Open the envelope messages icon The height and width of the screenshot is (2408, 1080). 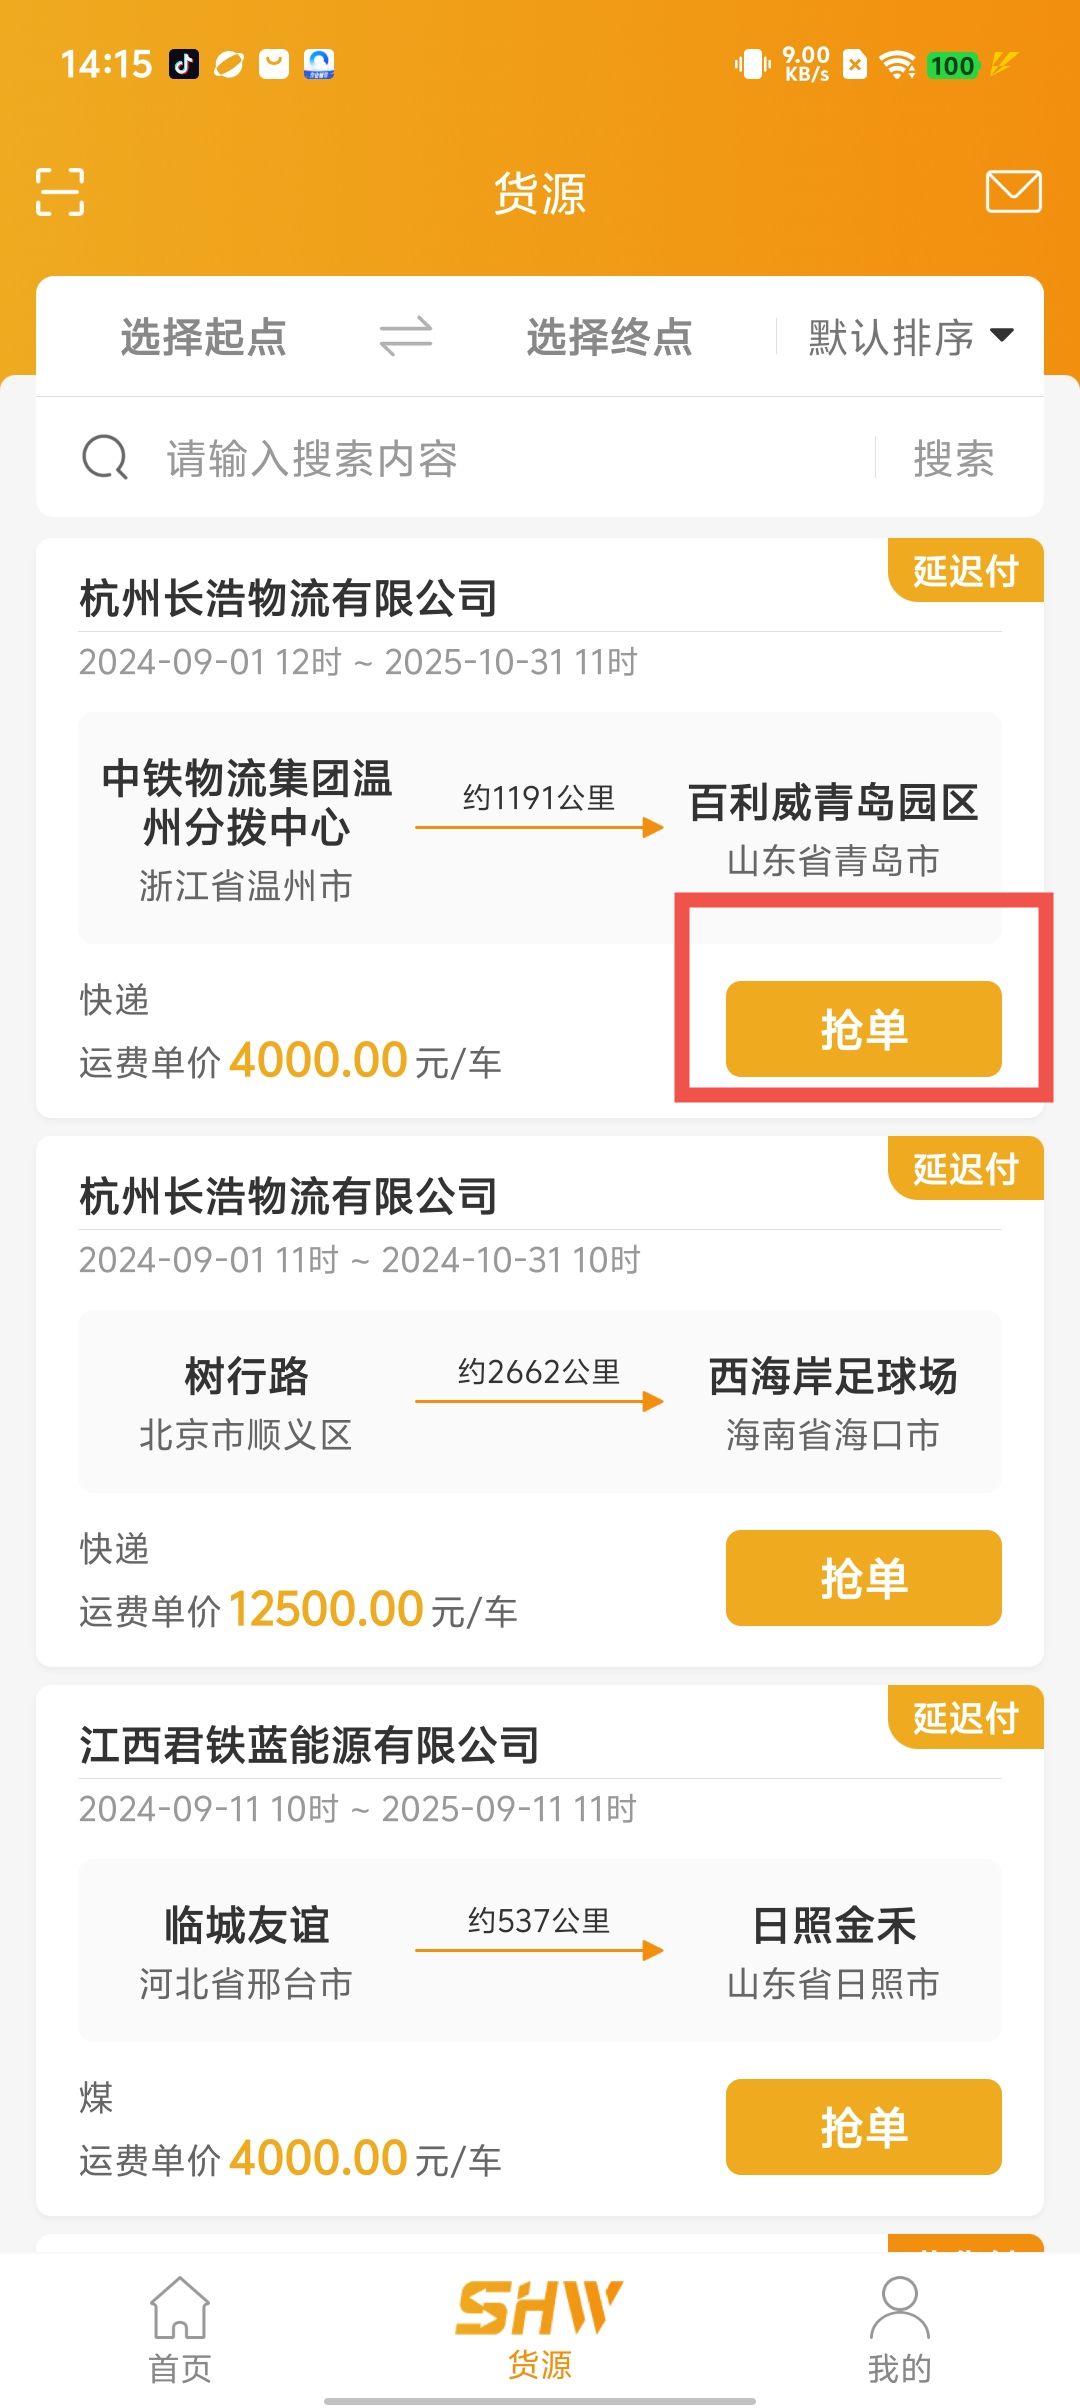tap(1014, 191)
